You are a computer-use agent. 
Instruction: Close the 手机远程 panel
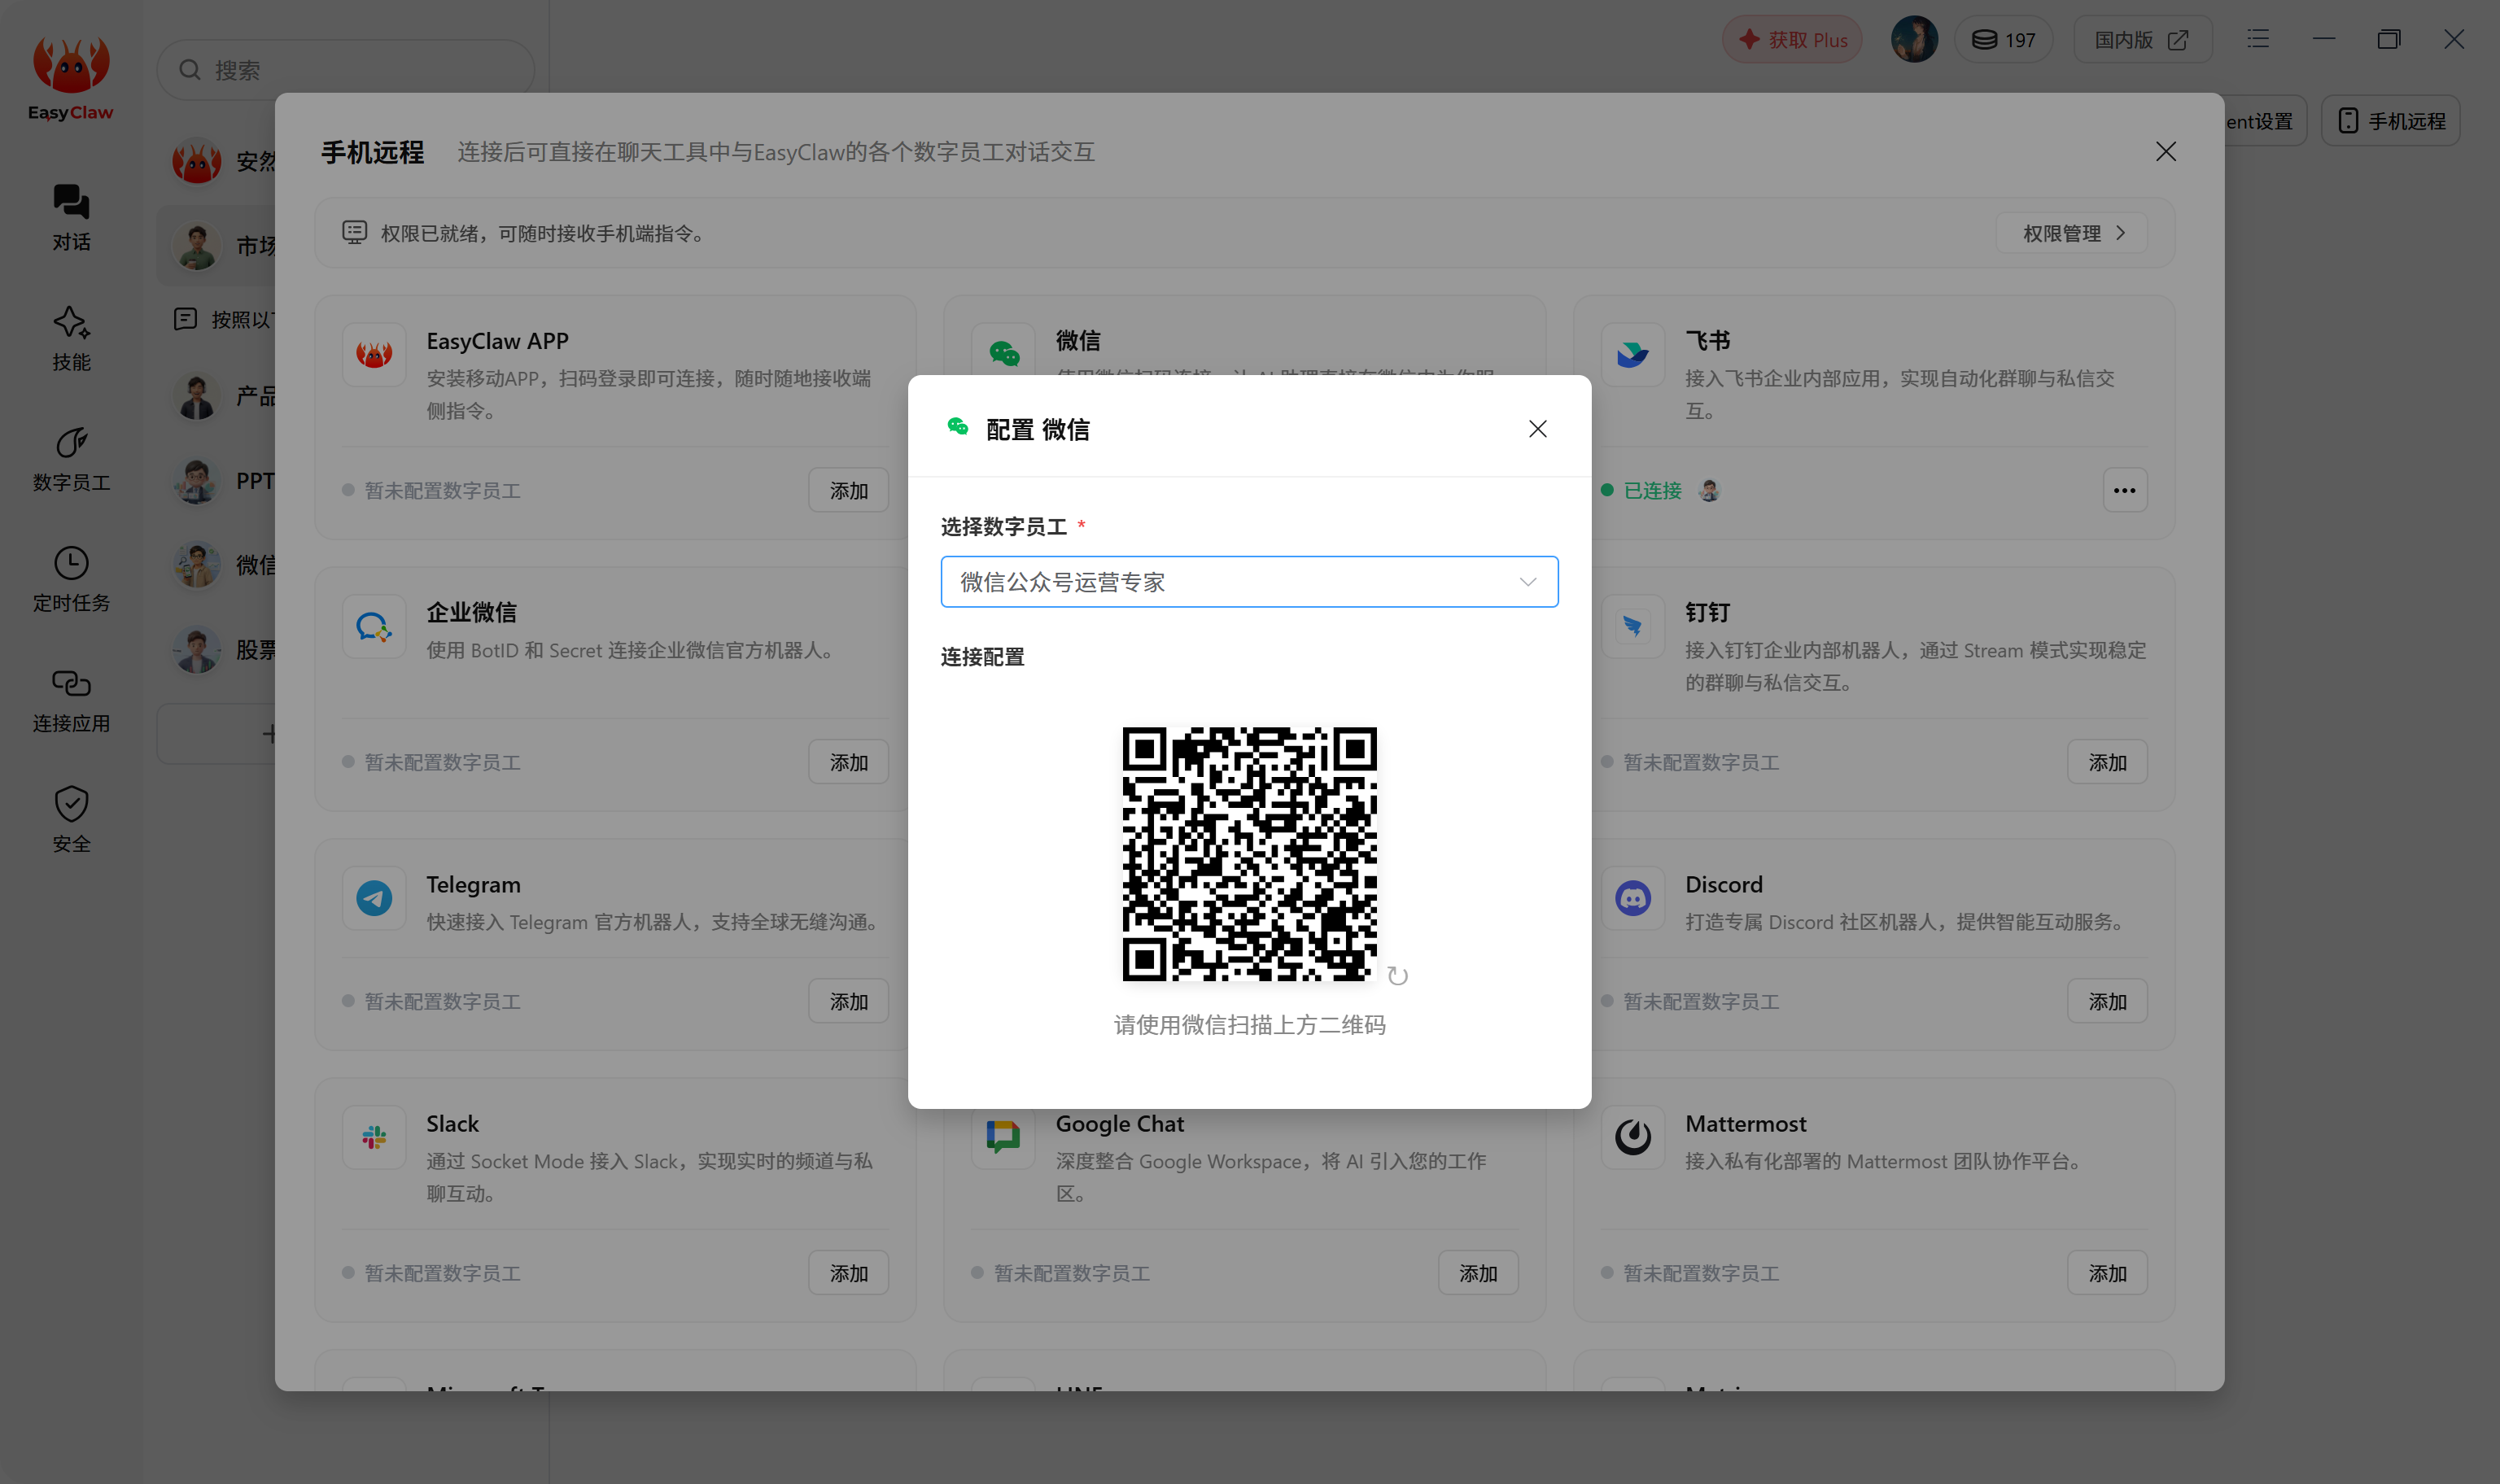[x=2166, y=151]
